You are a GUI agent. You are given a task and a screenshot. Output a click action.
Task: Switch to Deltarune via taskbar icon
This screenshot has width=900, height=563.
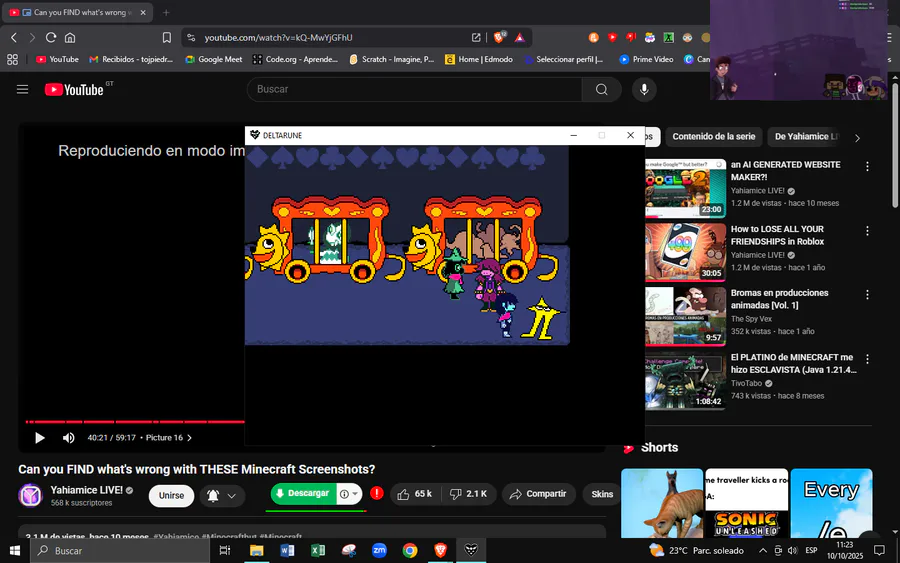pyautogui.click(x=471, y=550)
